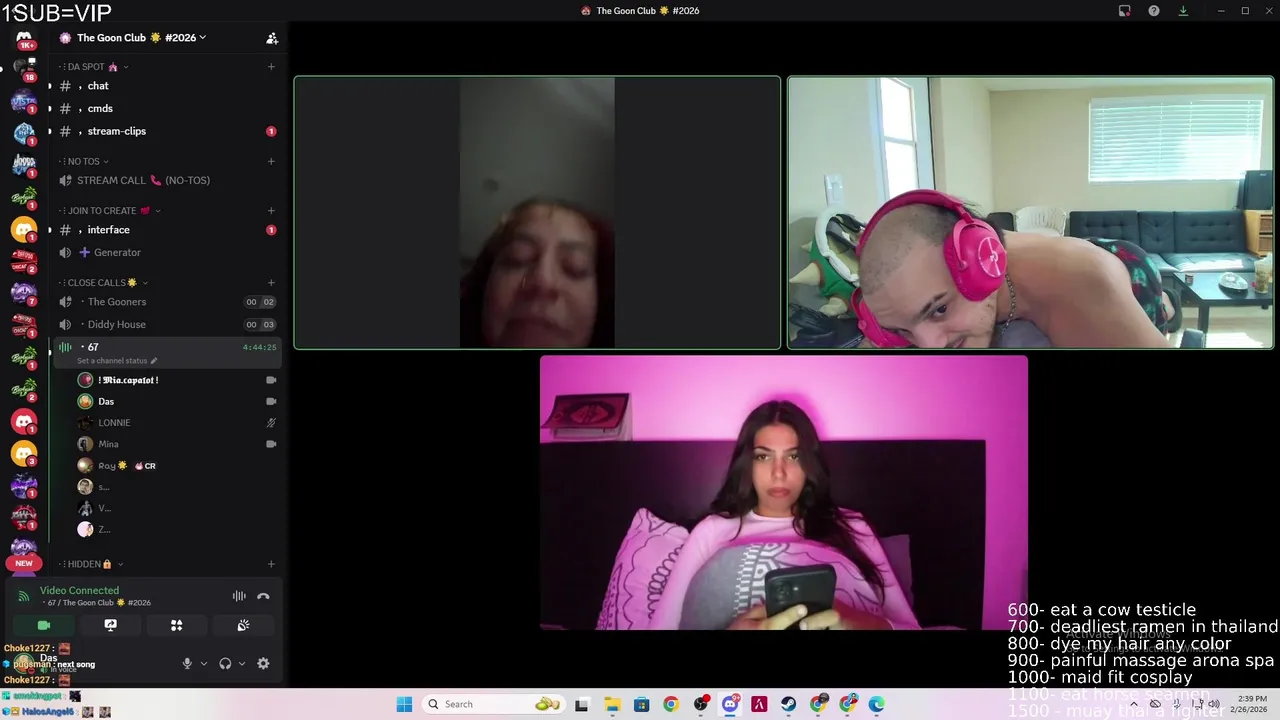Screen dimensions: 1280x720
Task: Show hidden system tray icons
Action: 1133,704
